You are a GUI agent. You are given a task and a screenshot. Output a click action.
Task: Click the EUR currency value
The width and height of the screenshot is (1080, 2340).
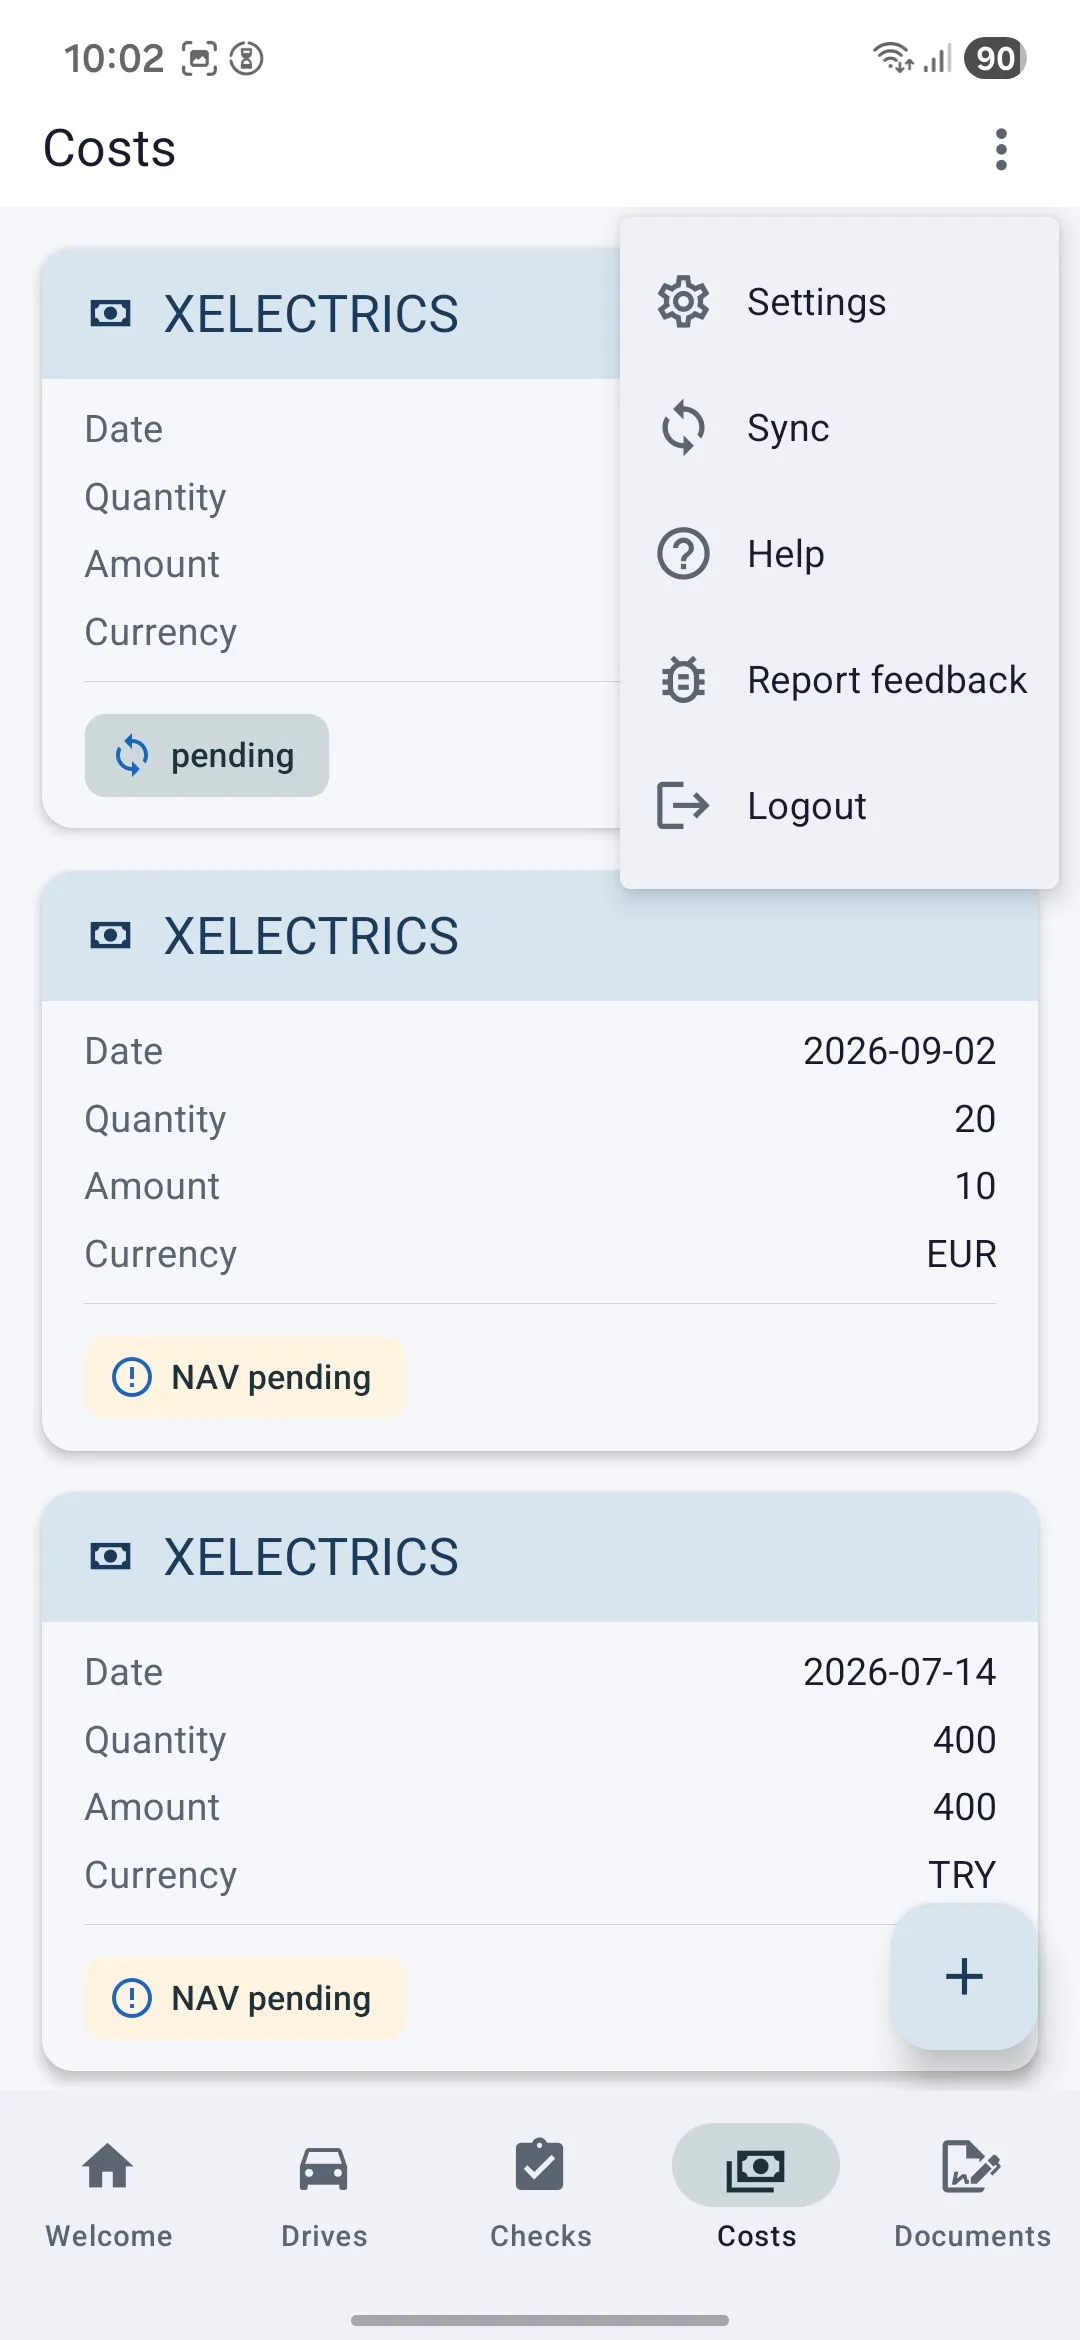click(x=961, y=1254)
